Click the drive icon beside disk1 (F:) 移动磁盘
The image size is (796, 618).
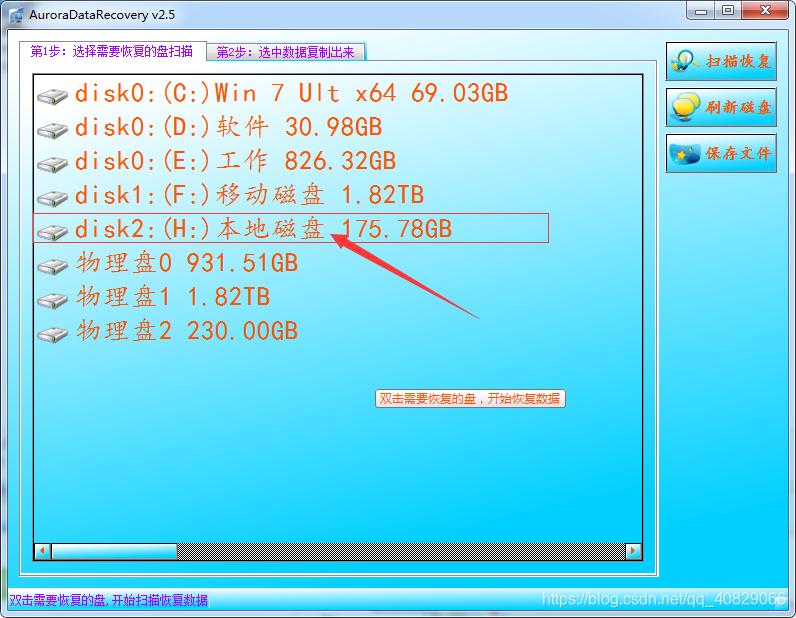point(52,198)
